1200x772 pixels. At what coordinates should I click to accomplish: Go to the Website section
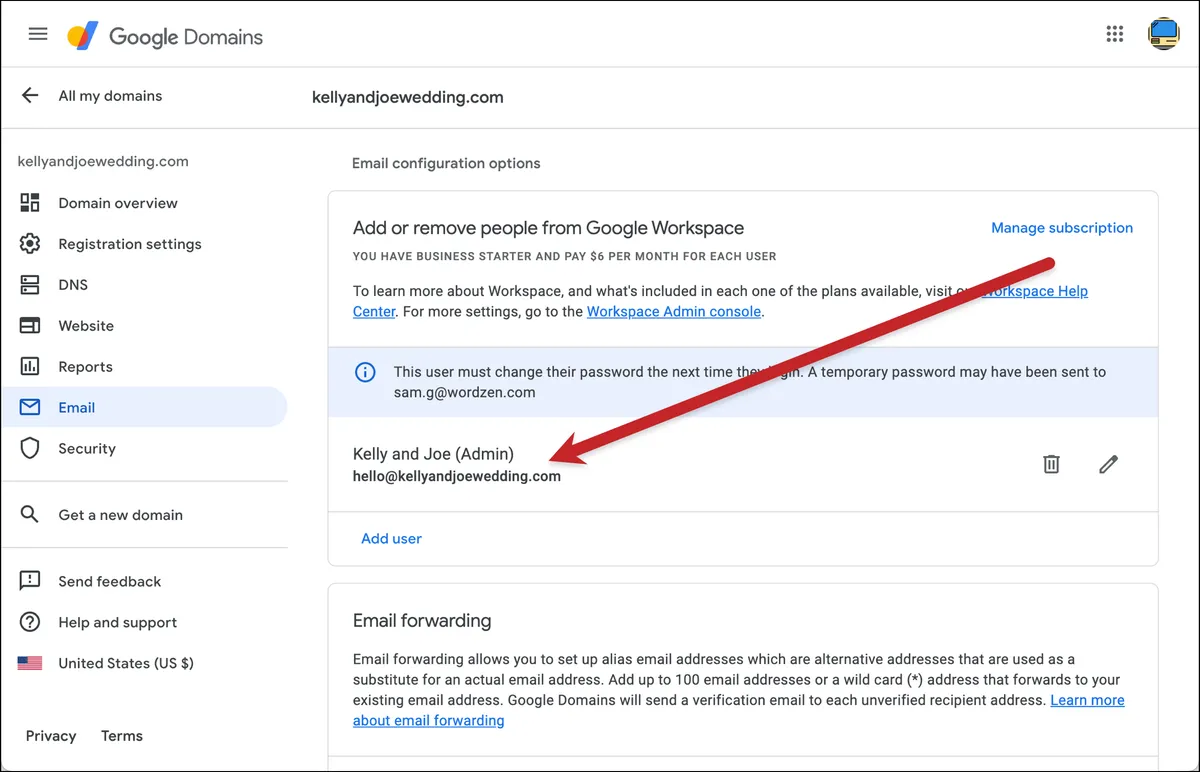click(86, 326)
